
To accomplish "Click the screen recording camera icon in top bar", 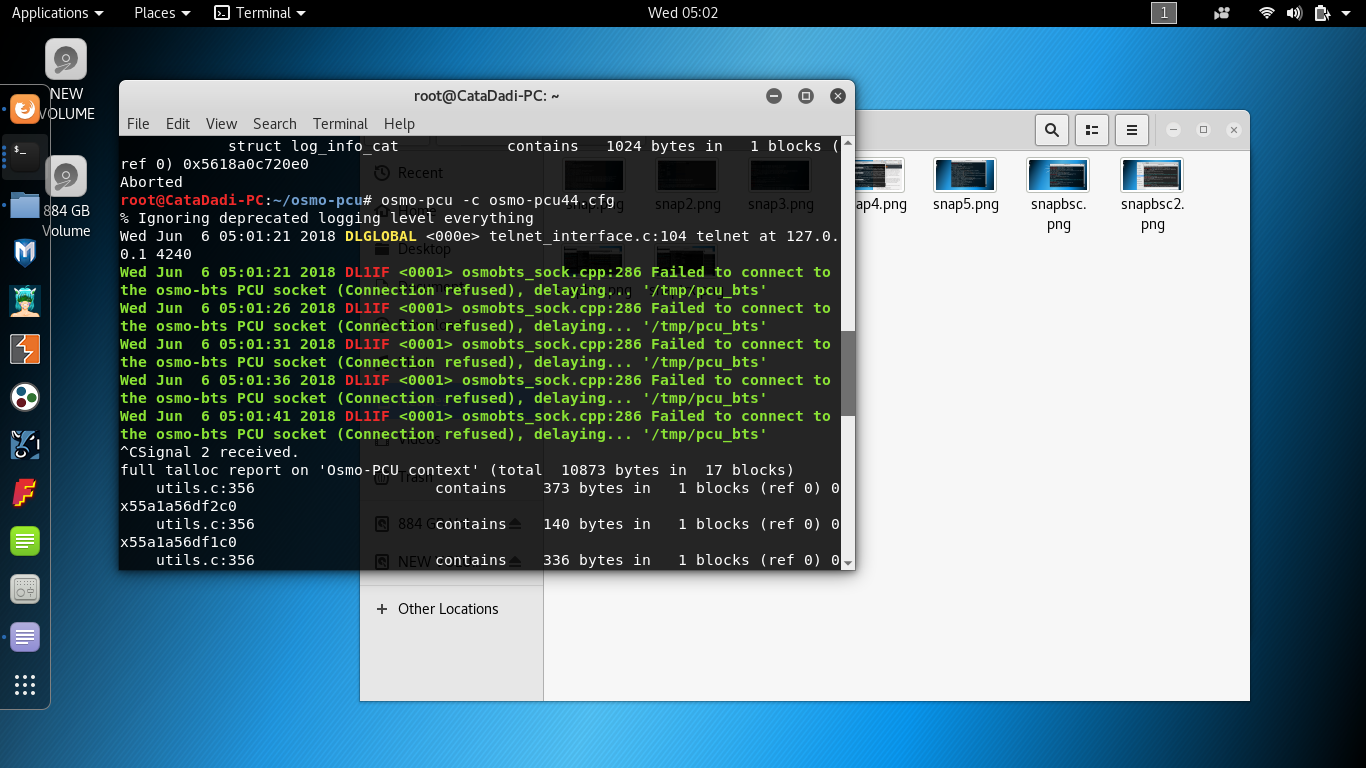I will [1221, 13].
